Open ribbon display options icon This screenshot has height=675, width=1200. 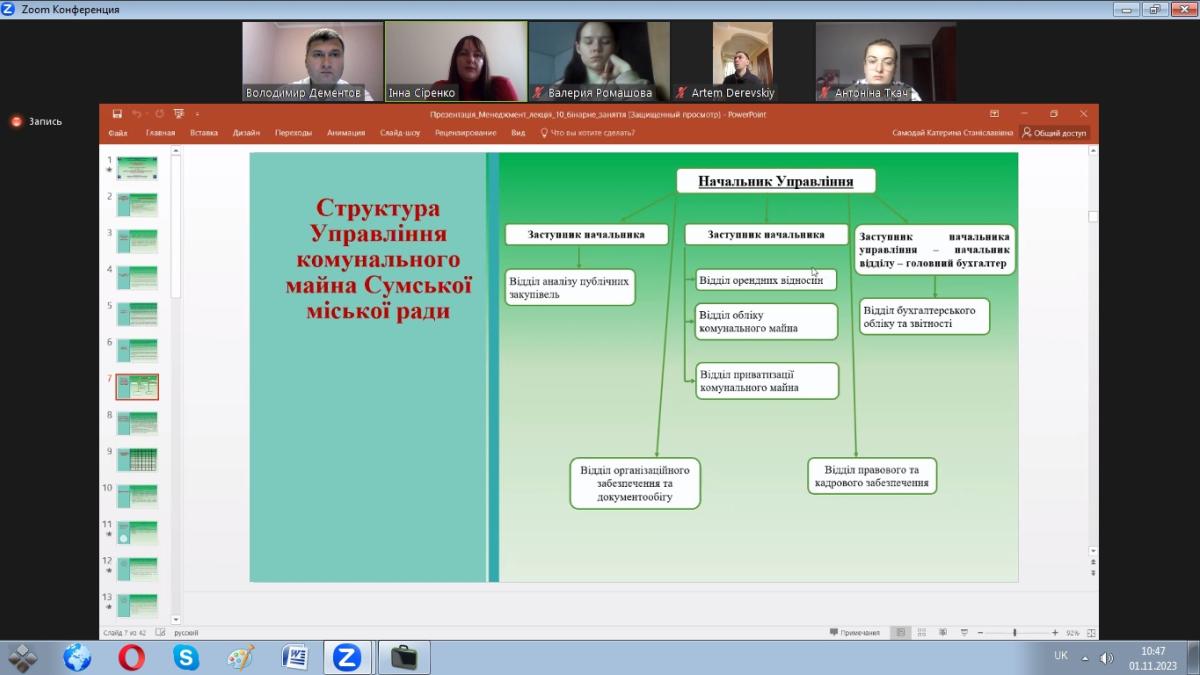click(994, 114)
